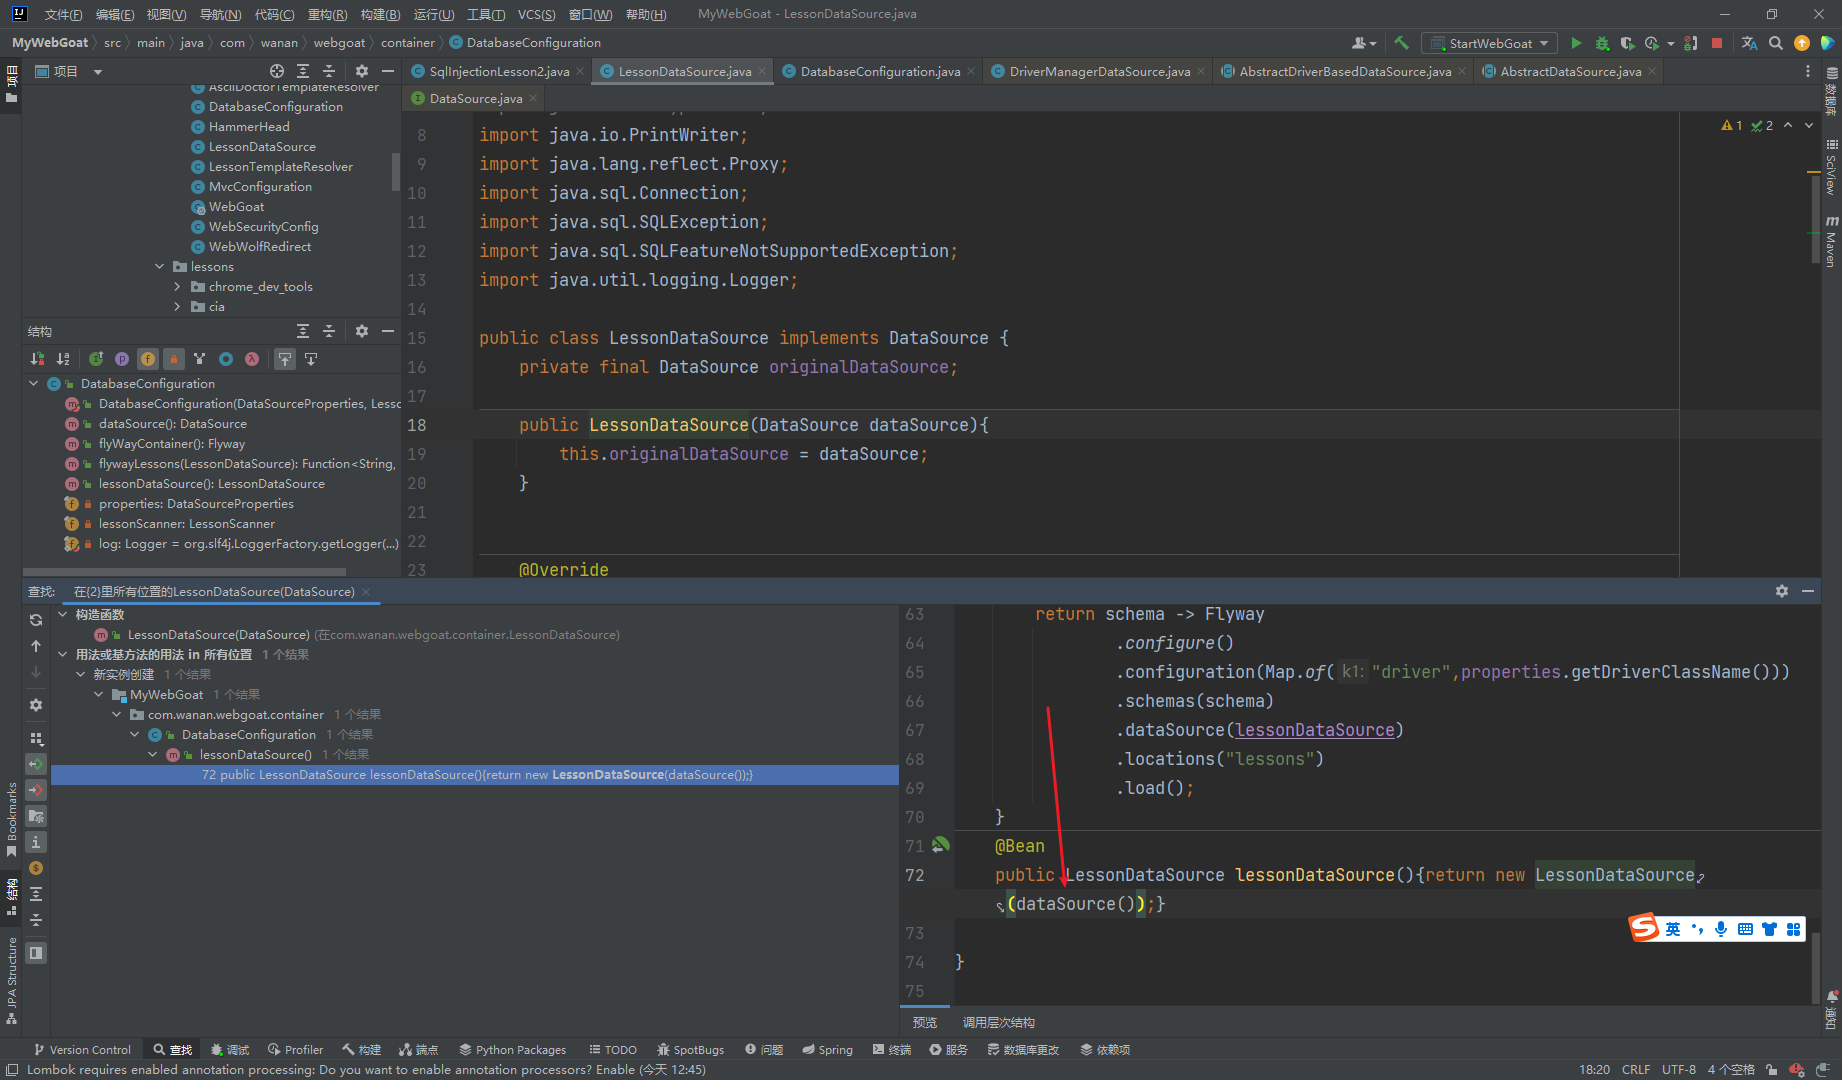Toggle show properties purple P filter
Screen dimensions: 1842x1080
pyautogui.click(x=122, y=359)
